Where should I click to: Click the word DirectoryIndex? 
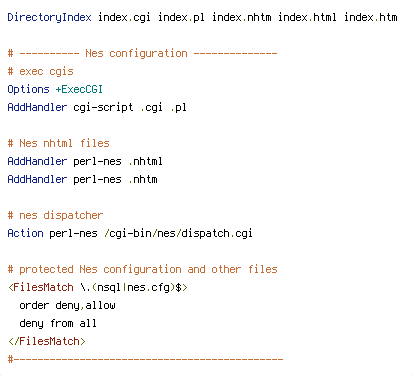pos(49,17)
